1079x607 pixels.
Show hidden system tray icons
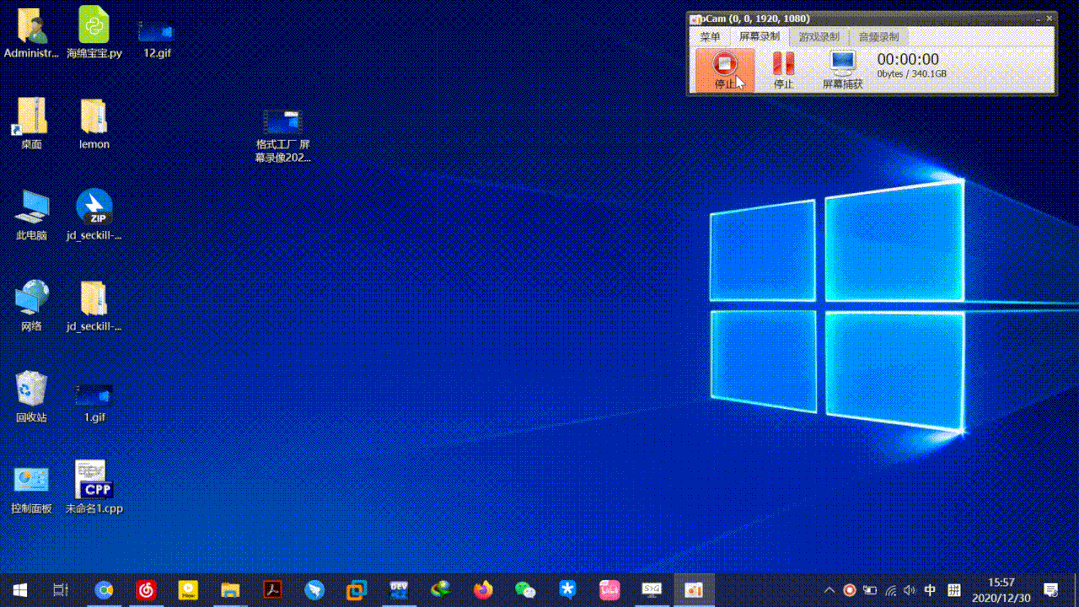tap(829, 590)
